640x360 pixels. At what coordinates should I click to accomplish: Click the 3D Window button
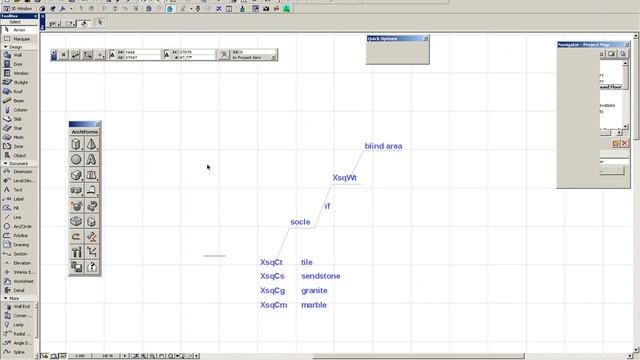[x=19, y=8]
